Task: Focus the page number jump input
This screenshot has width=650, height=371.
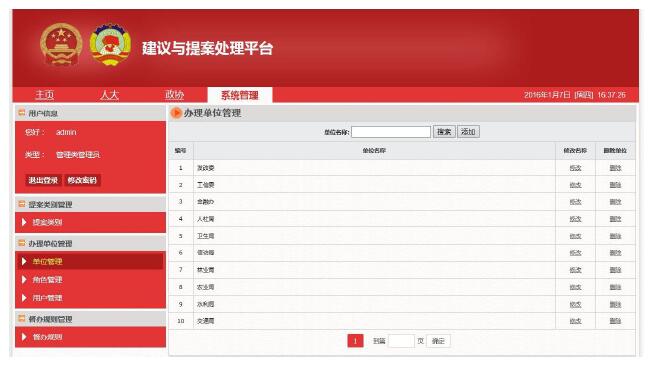Action: (x=401, y=341)
